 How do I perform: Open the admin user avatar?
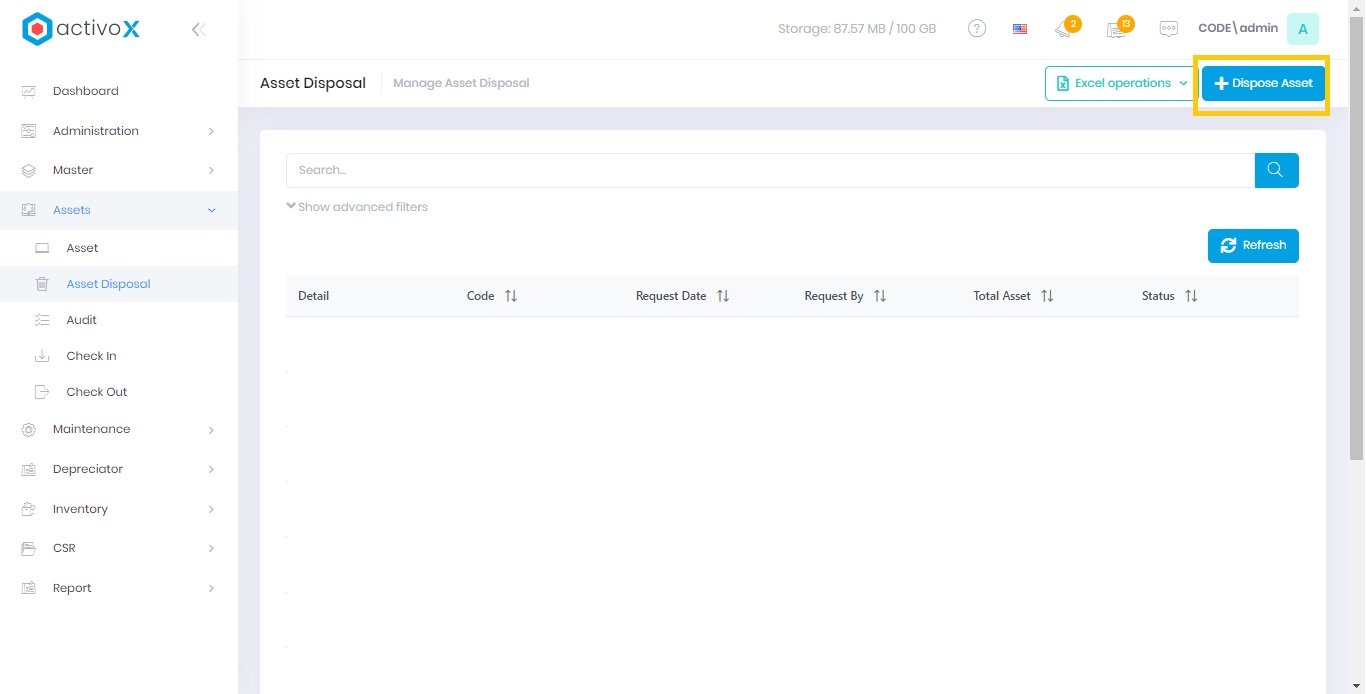pyautogui.click(x=1302, y=29)
